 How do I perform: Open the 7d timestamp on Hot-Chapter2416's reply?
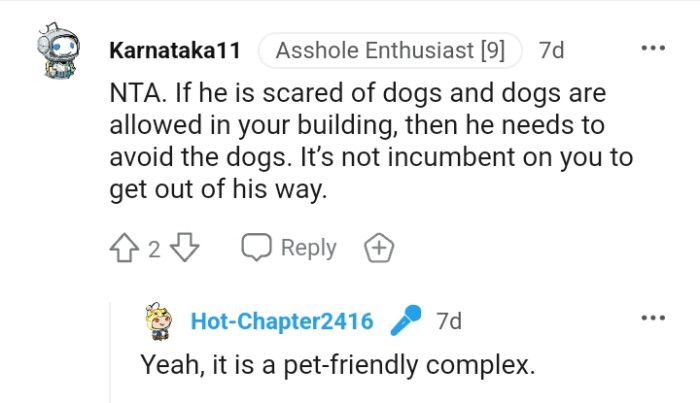pos(450,322)
